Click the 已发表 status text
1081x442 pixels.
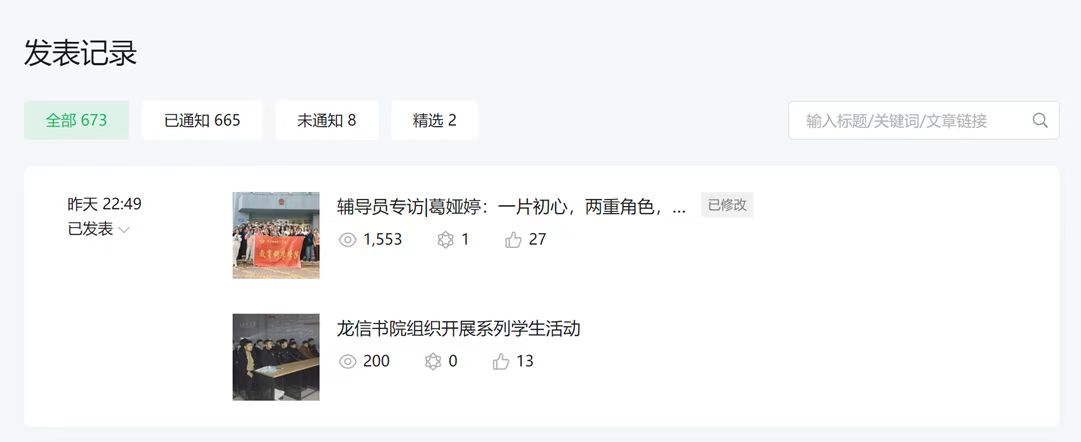click(90, 230)
